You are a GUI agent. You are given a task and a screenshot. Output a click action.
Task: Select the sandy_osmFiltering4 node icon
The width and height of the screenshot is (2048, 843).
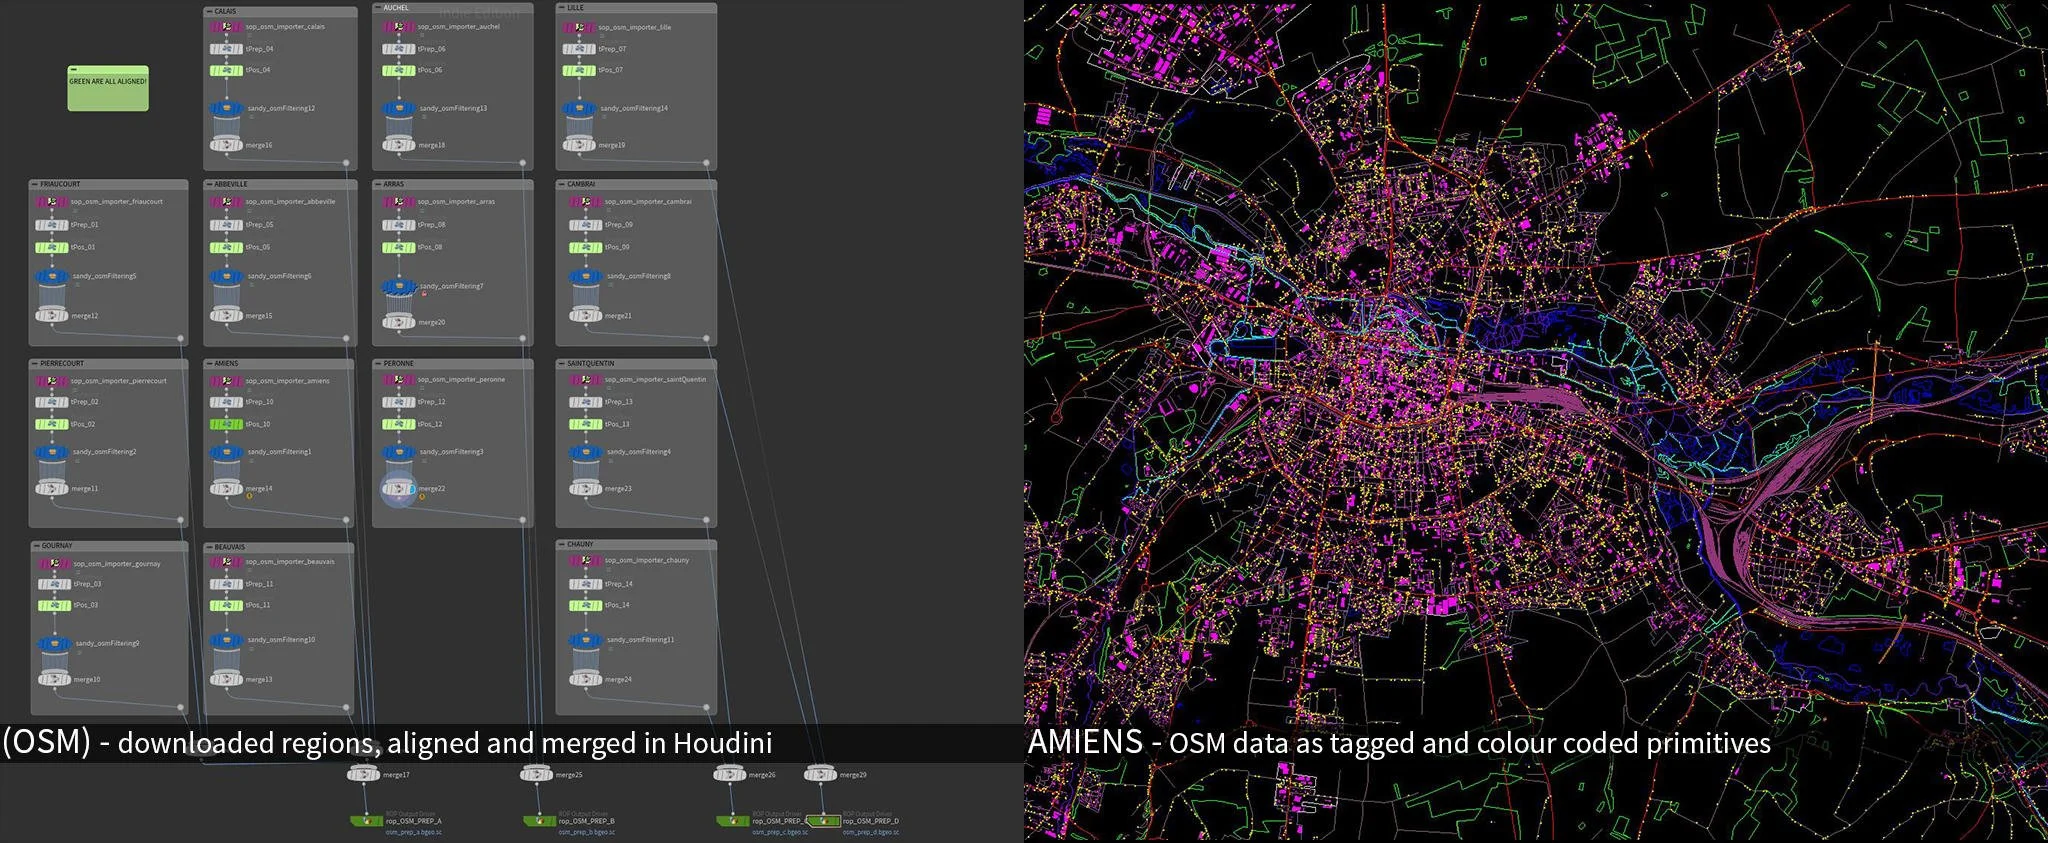[586, 452]
